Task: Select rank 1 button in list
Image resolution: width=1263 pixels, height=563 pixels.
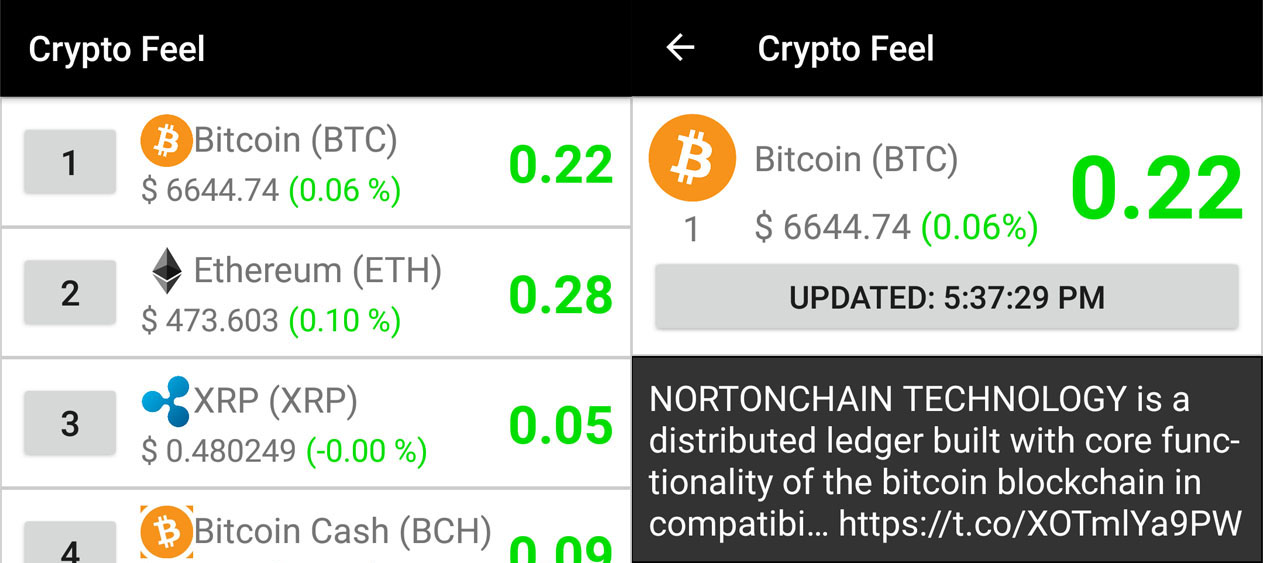Action: point(69,162)
